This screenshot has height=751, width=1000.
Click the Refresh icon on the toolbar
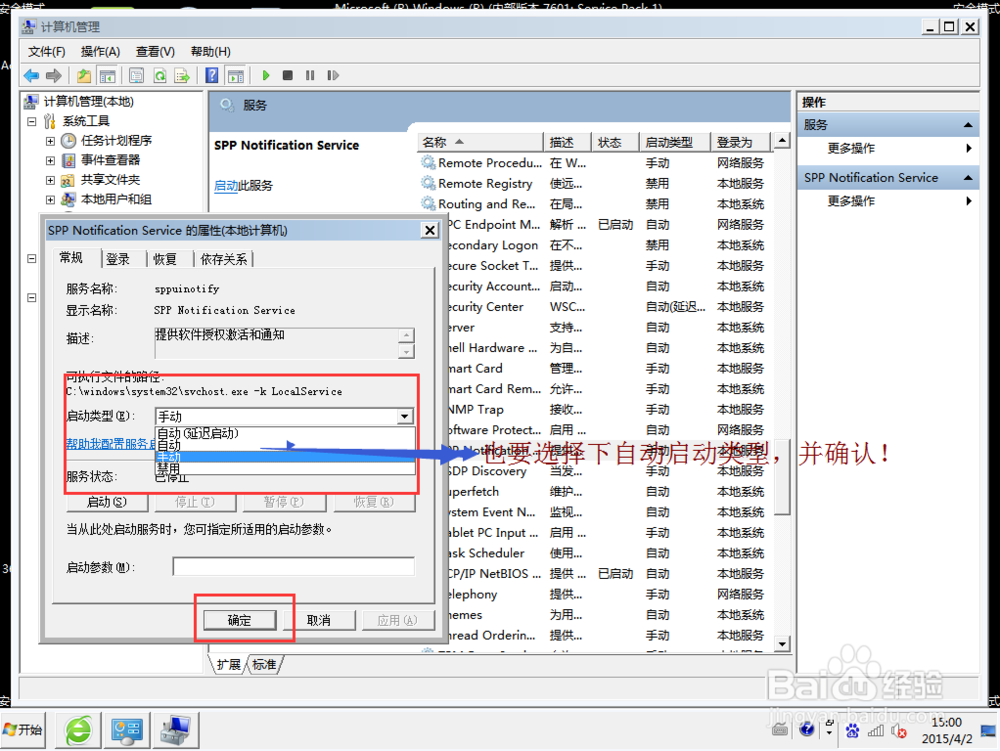(160, 75)
